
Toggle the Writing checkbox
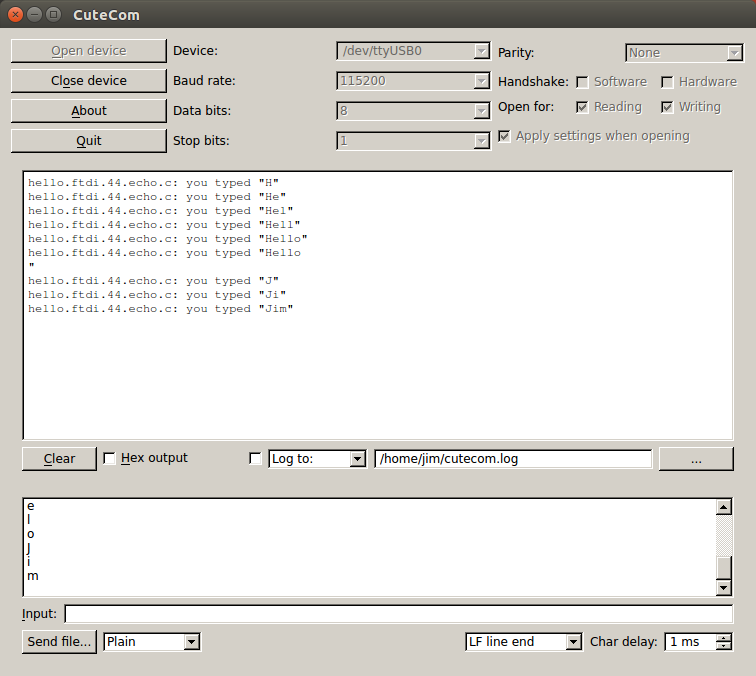(667, 107)
